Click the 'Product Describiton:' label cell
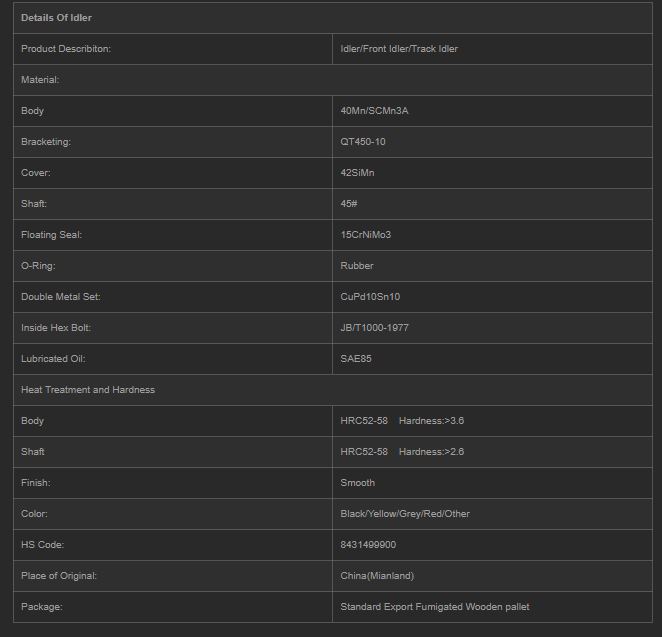This screenshot has width=662, height=637. [x=66, y=49]
